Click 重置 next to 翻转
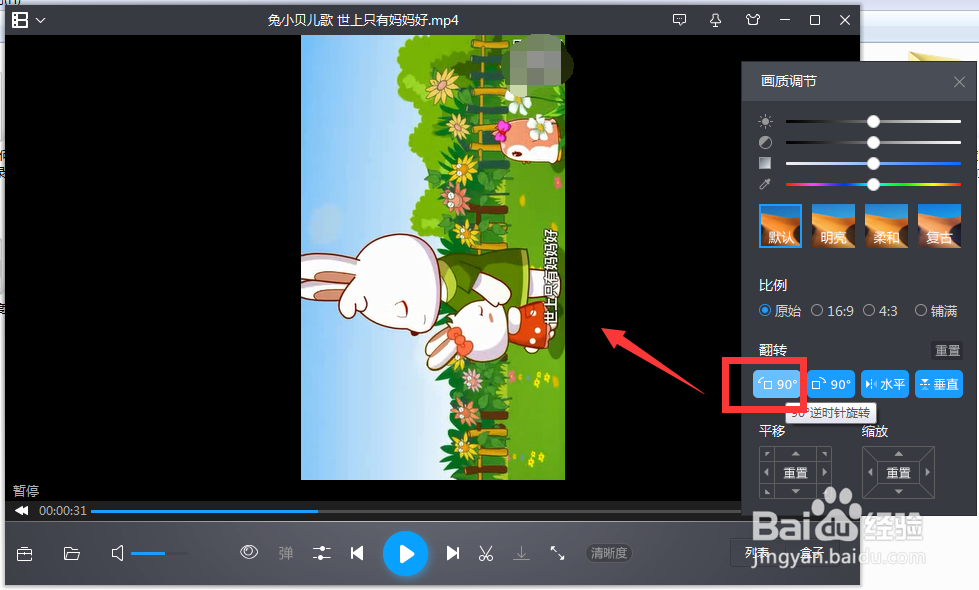 click(947, 350)
